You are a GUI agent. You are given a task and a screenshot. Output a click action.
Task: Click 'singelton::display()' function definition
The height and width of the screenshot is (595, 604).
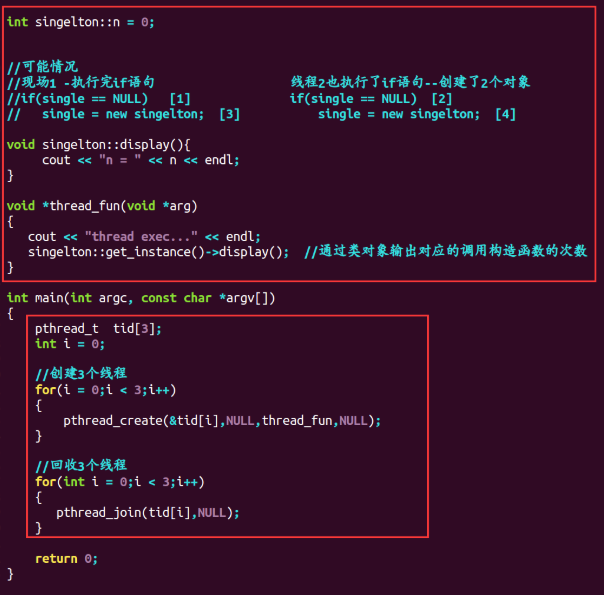point(112,145)
